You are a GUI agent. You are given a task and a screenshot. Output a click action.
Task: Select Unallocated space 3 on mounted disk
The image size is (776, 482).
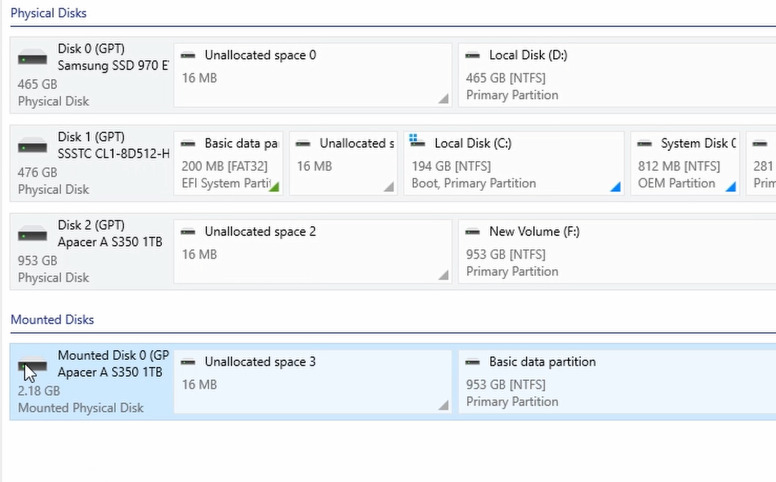click(x=313, y=382)
